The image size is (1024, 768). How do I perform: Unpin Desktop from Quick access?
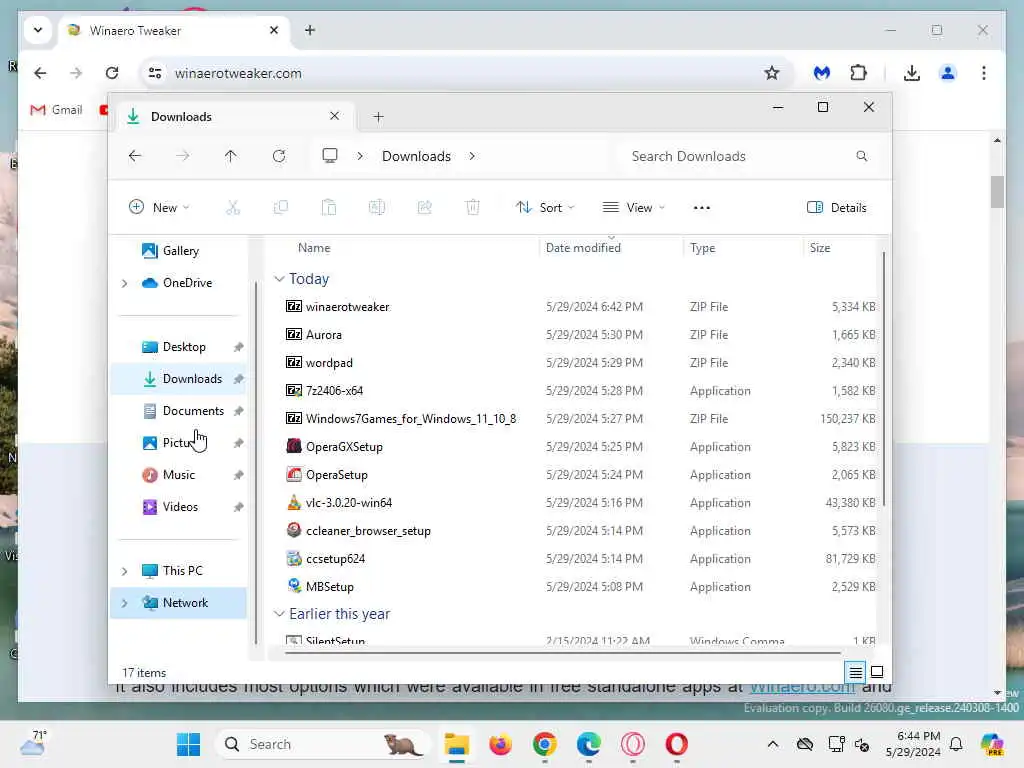pos(238,347)
